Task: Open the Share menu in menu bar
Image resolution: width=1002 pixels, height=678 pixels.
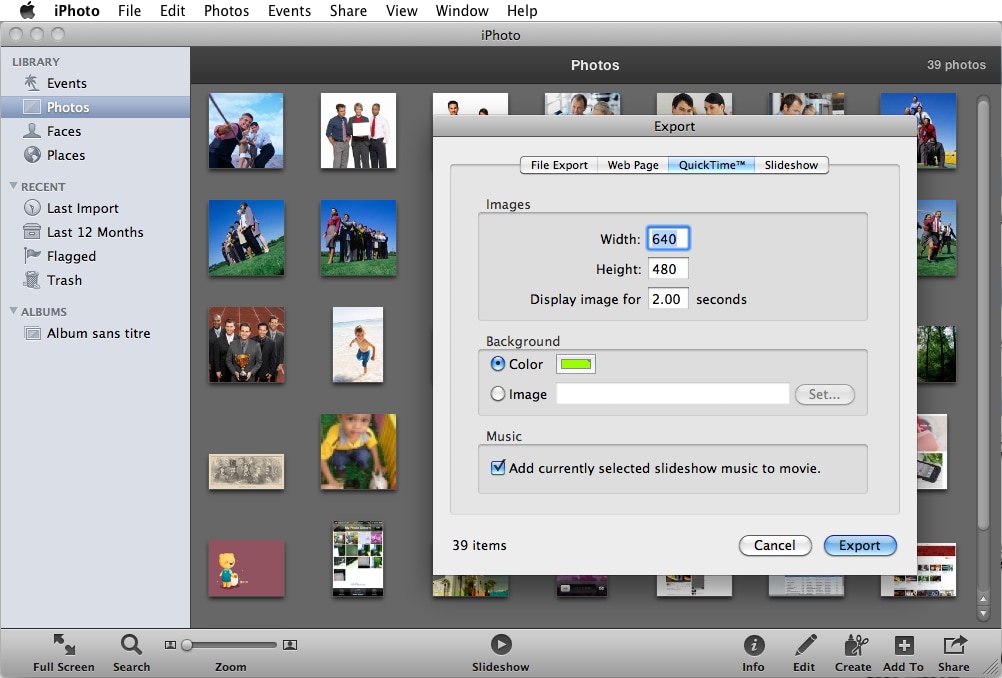Action: click(348, 10)
